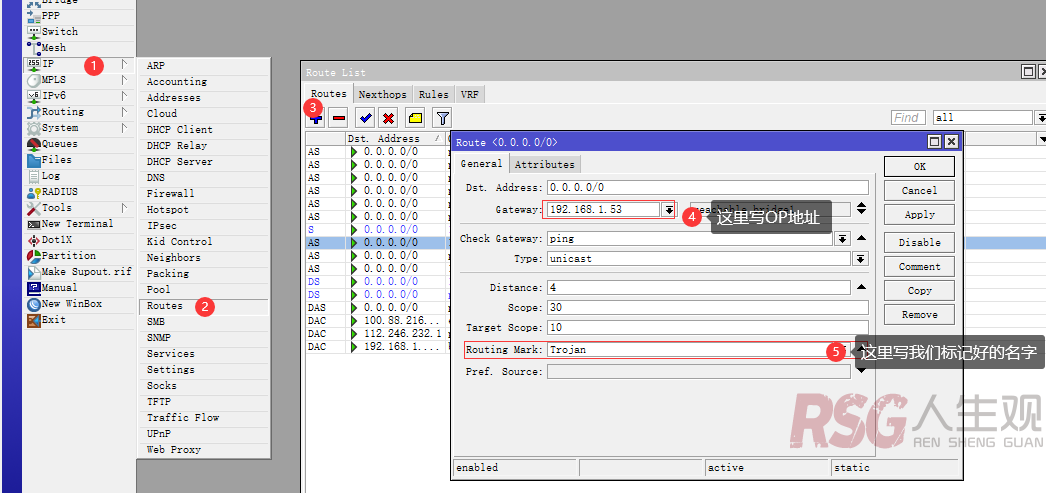This screenshot has width=1046, height=493.
Task: Click Cancel in the Route dialog
Action: 919,191
